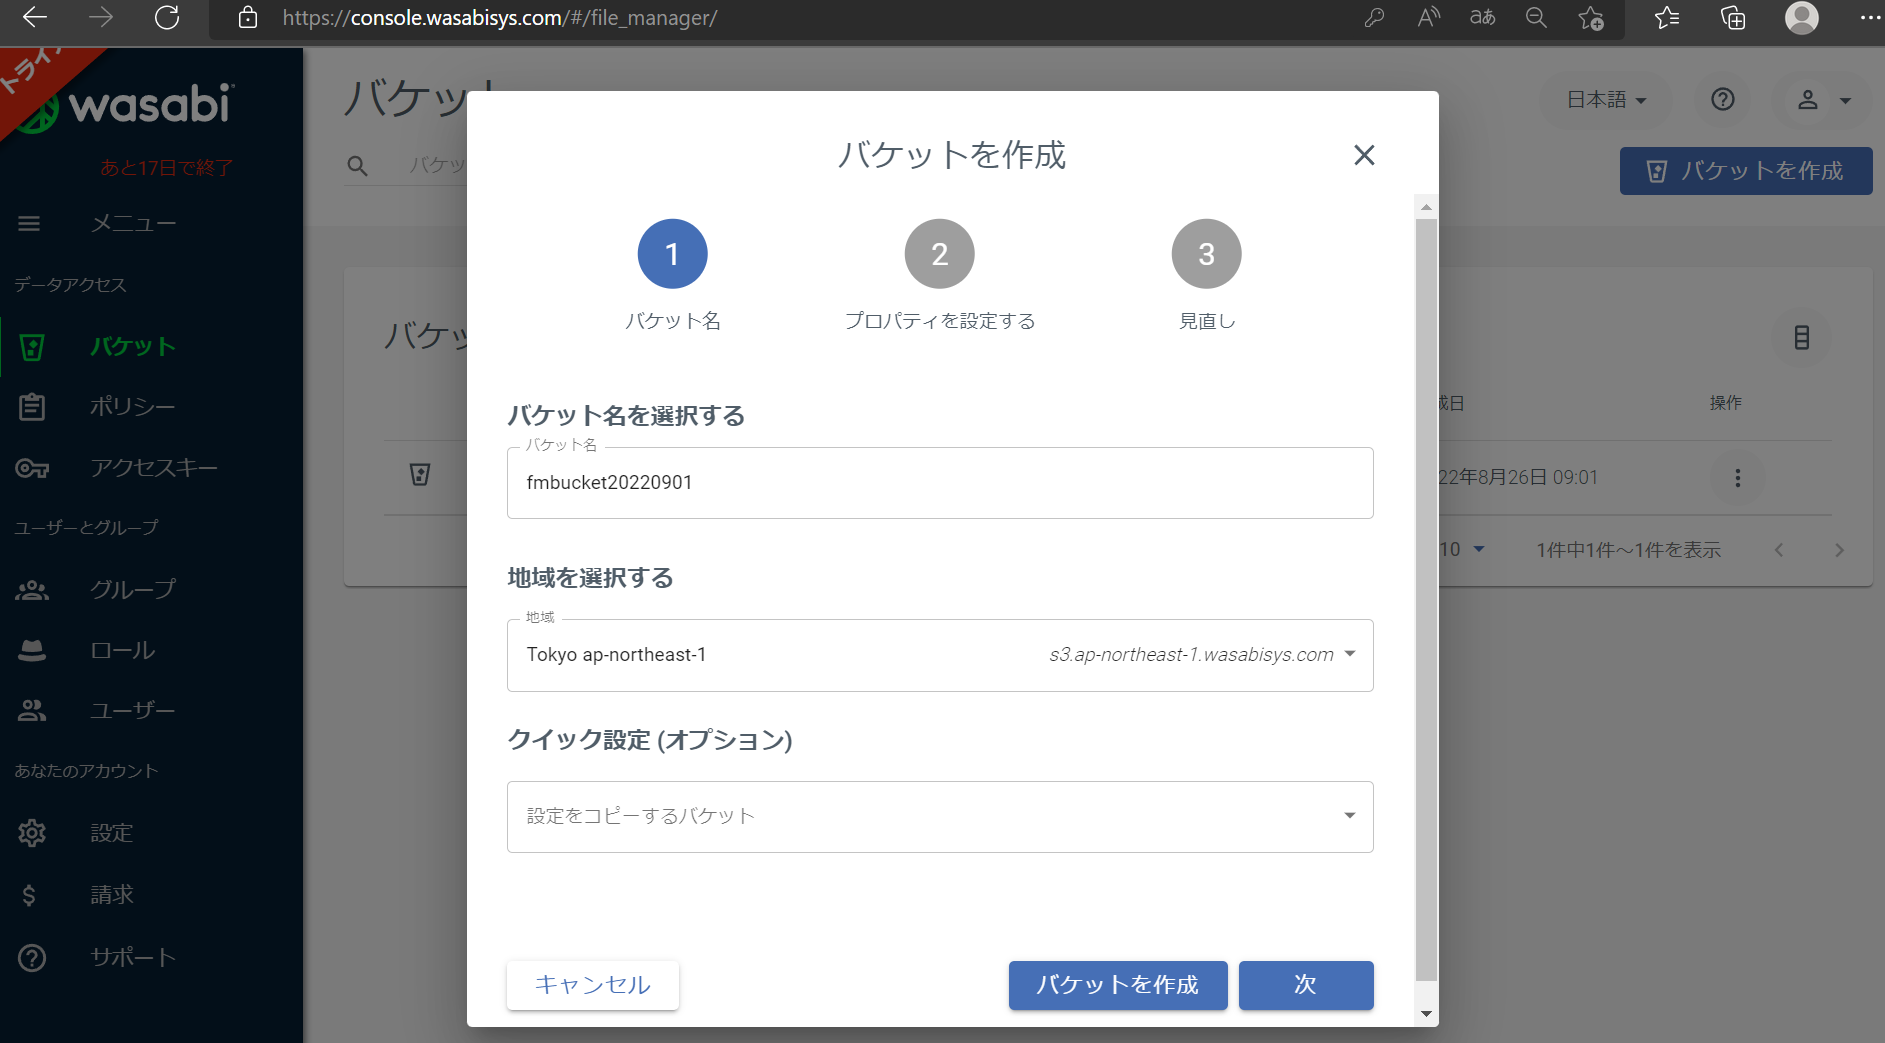
Task: Open Groups section icon in sidebar
Action: pos(32,590)
